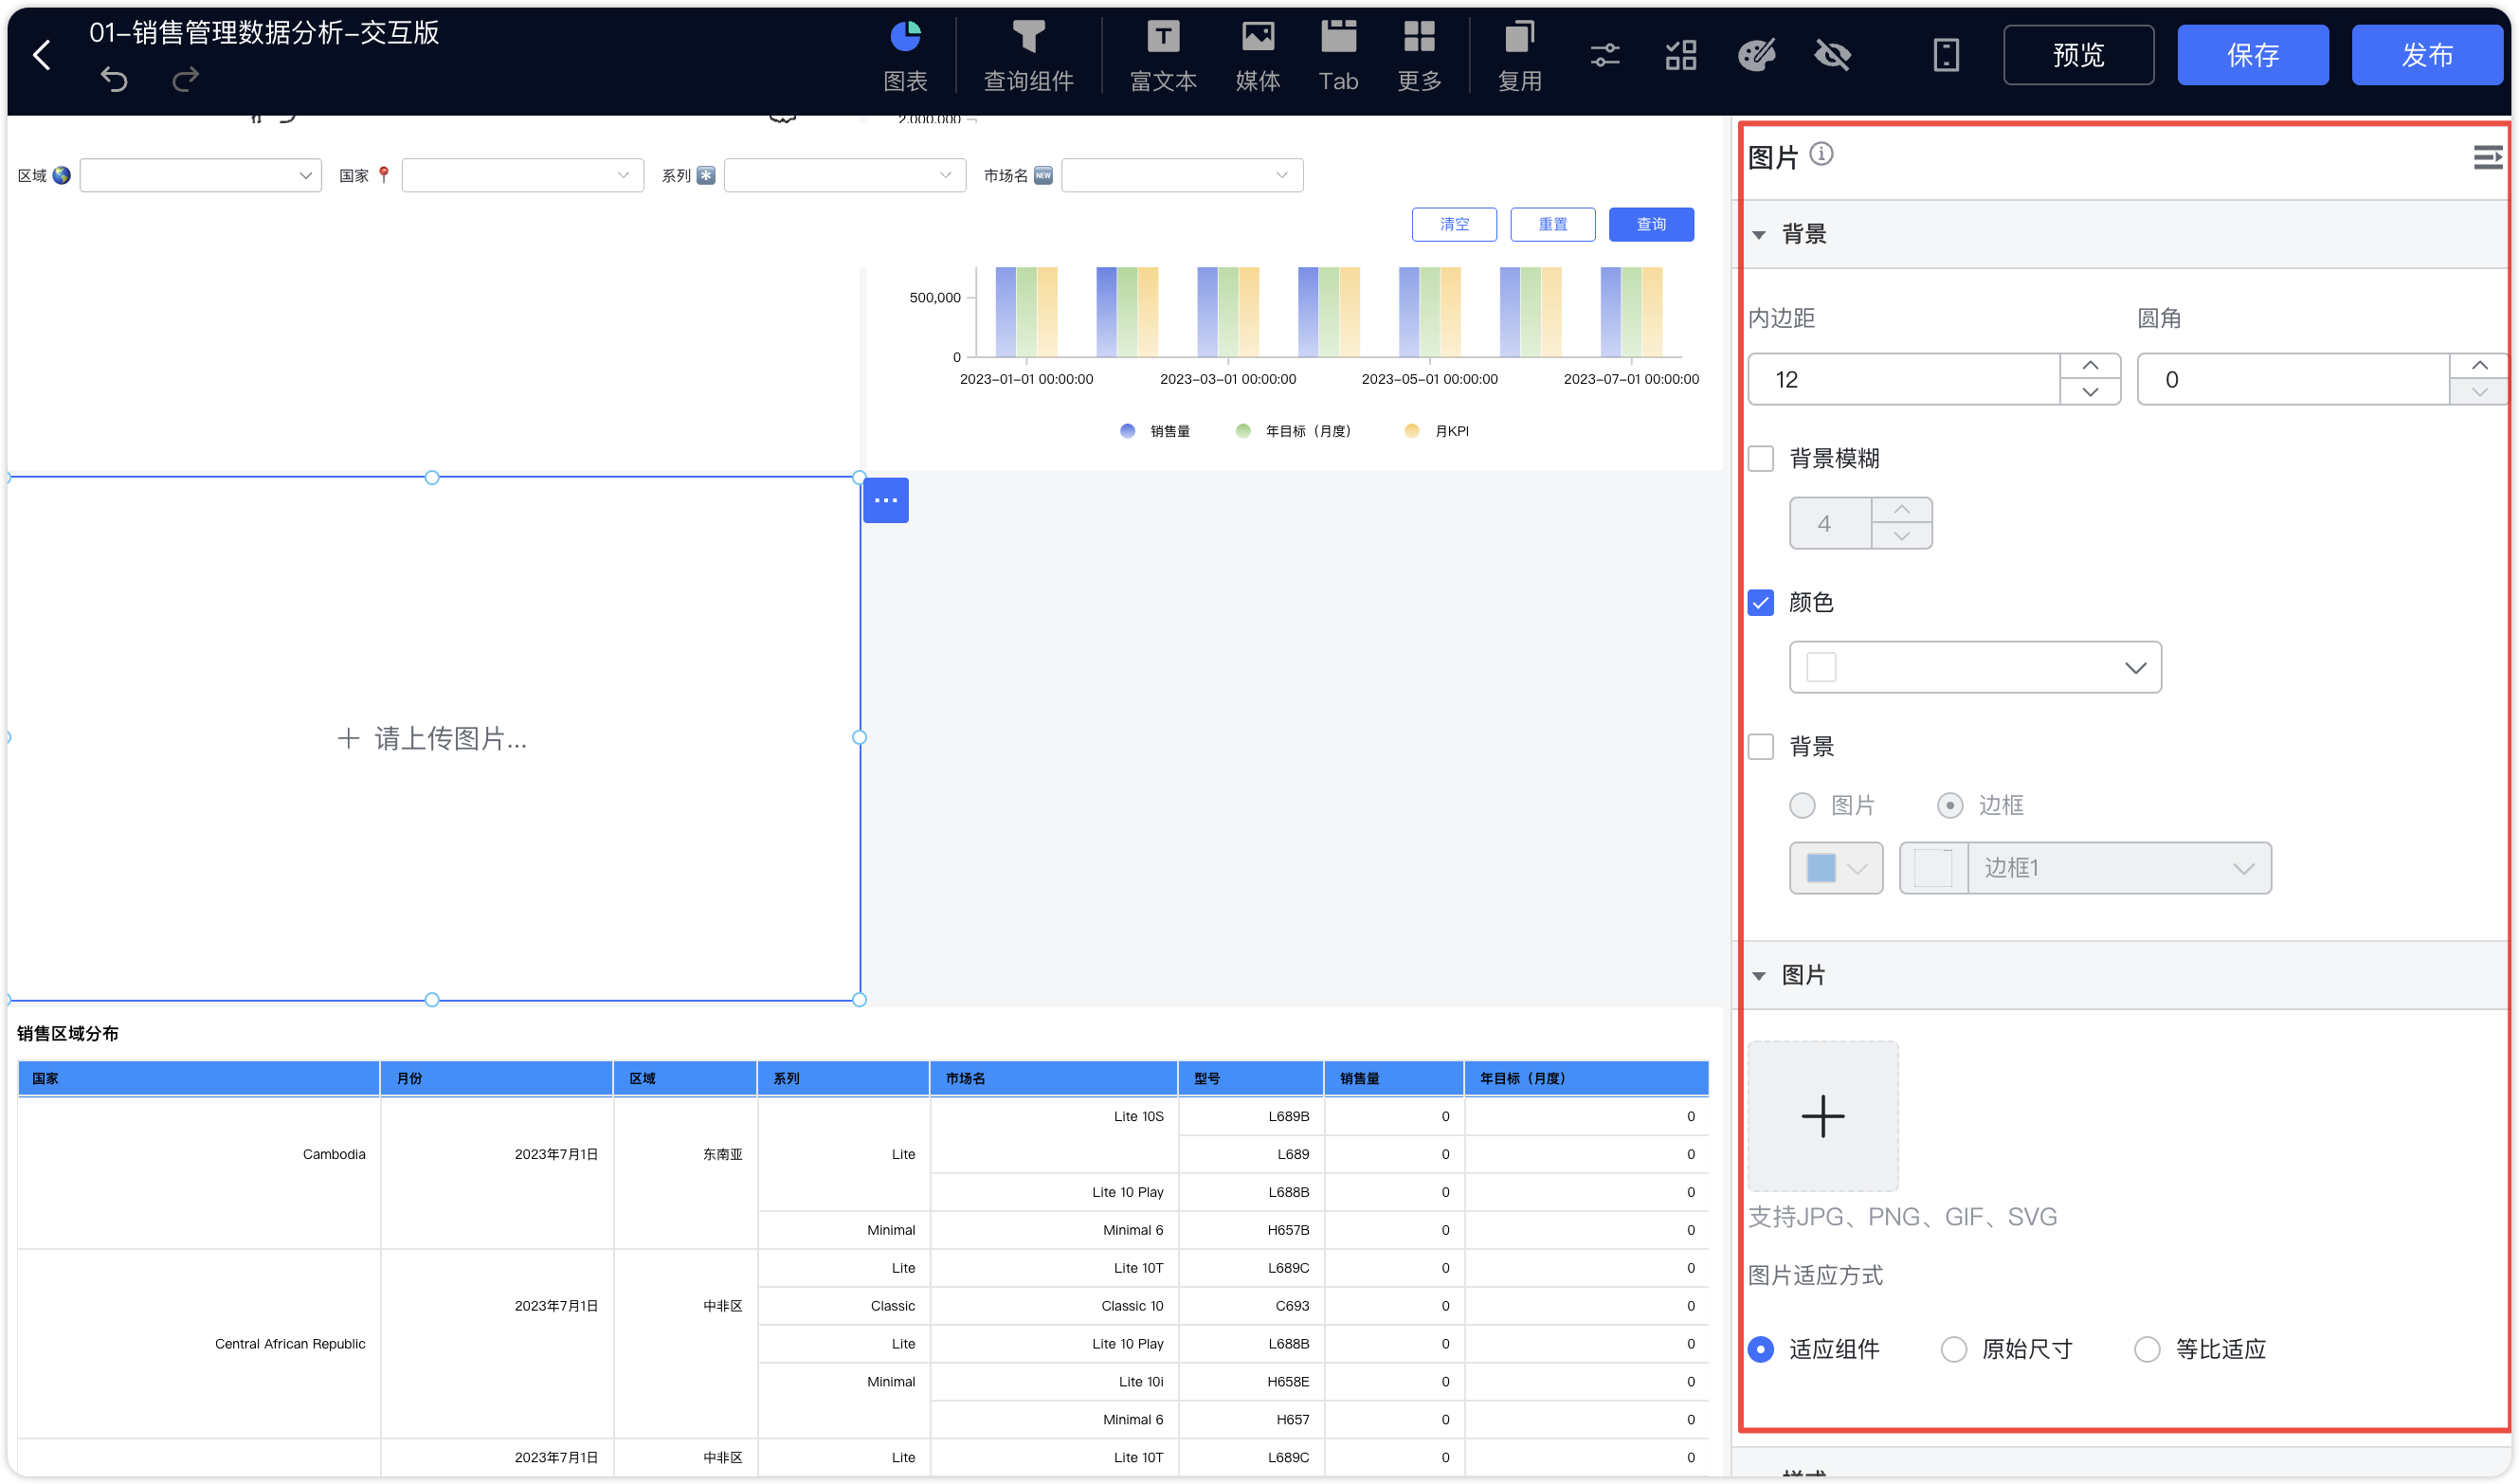
Task: Click the 重置 reset button
Action: [1552, 224]
